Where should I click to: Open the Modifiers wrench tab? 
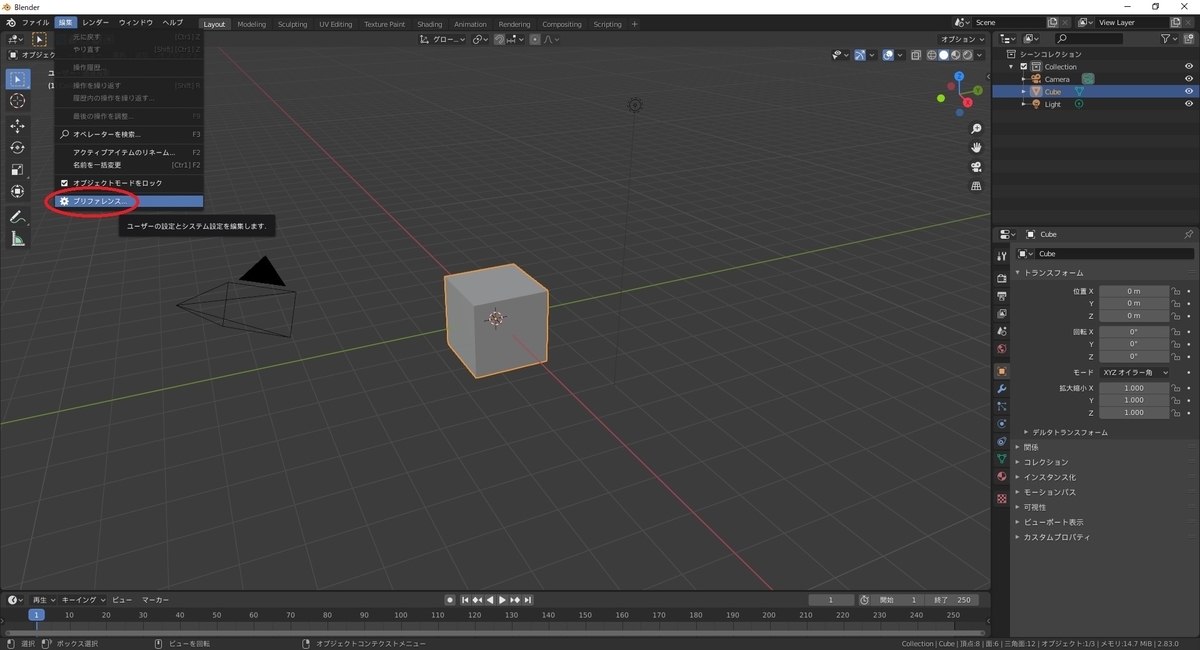[x=1001, y=388]
